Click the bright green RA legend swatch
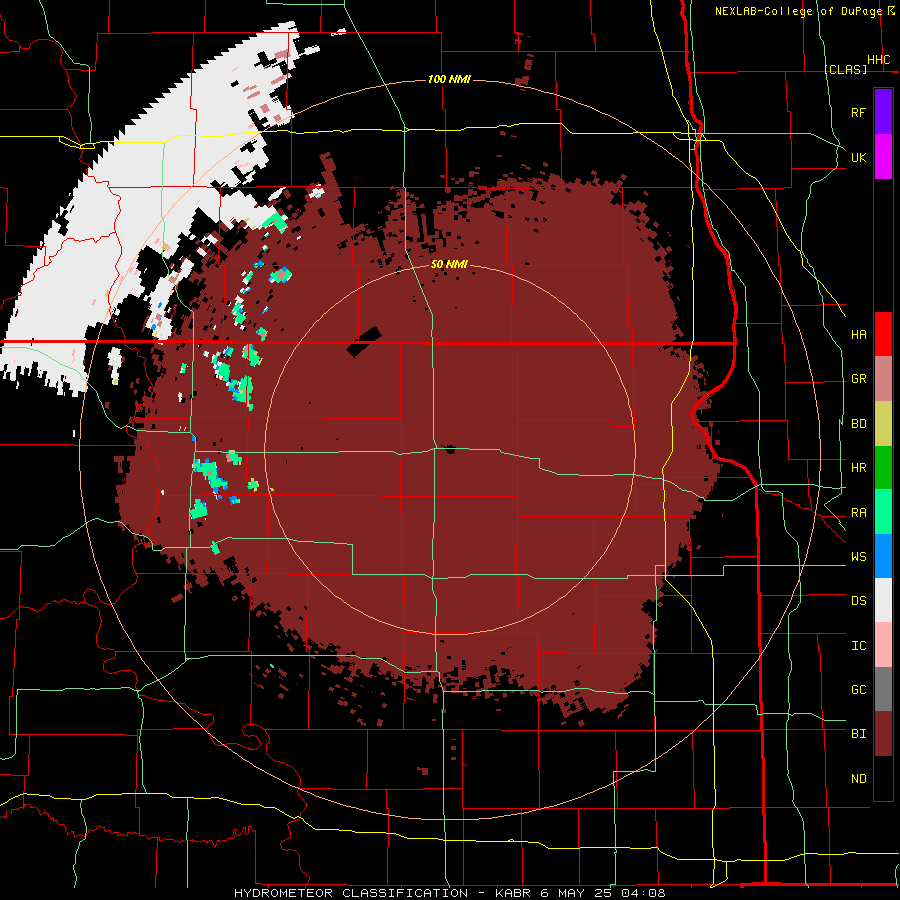The image size is (900, 900). (x=883, y=512)
